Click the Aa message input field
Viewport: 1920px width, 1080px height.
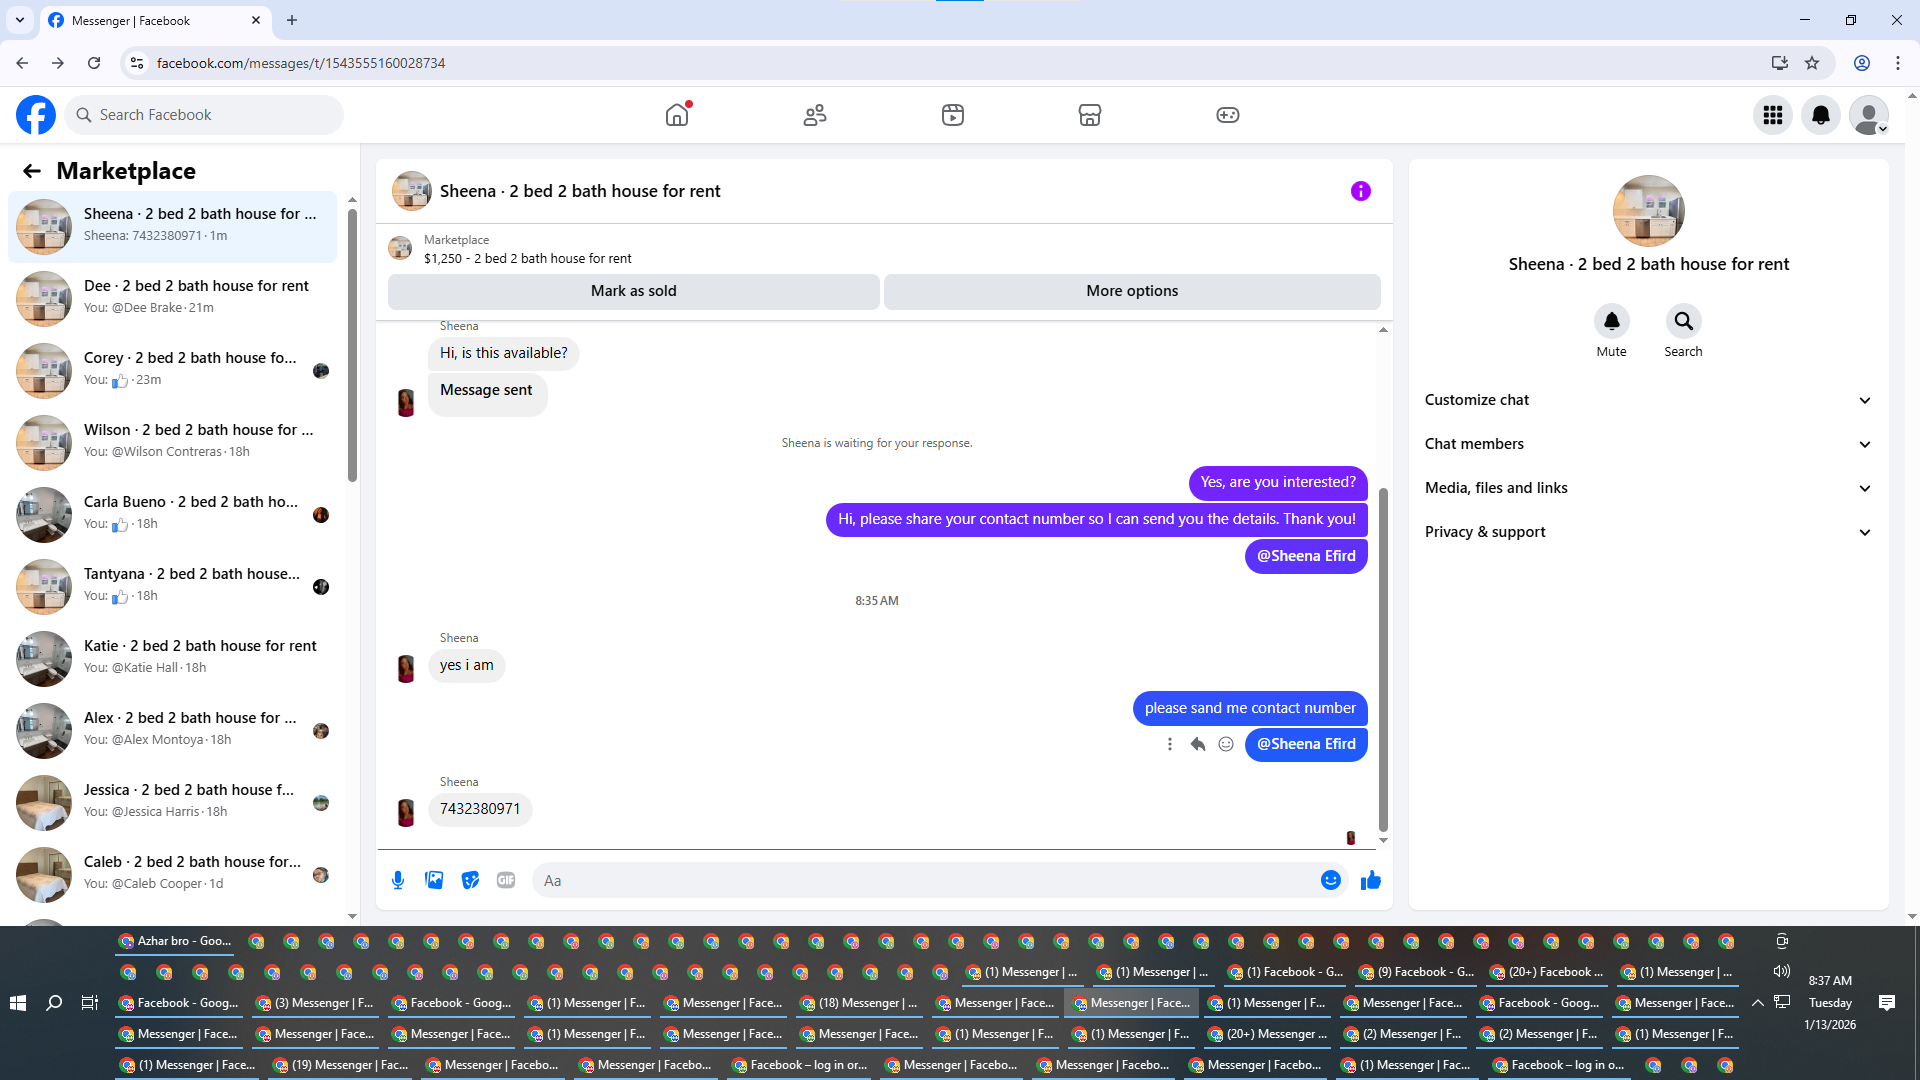click(x=920, y=880)
